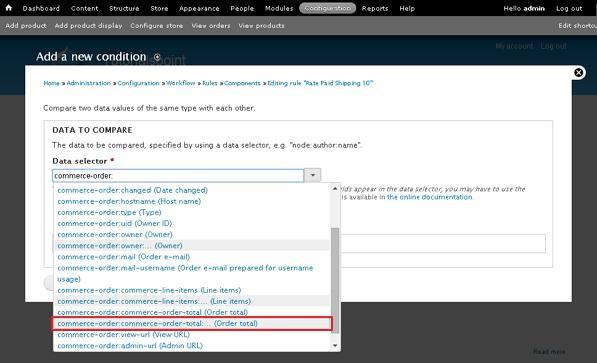This screenshot has height=363, width=597.
Task: Click Rules breadcrumb link
Action: (210, 83)
